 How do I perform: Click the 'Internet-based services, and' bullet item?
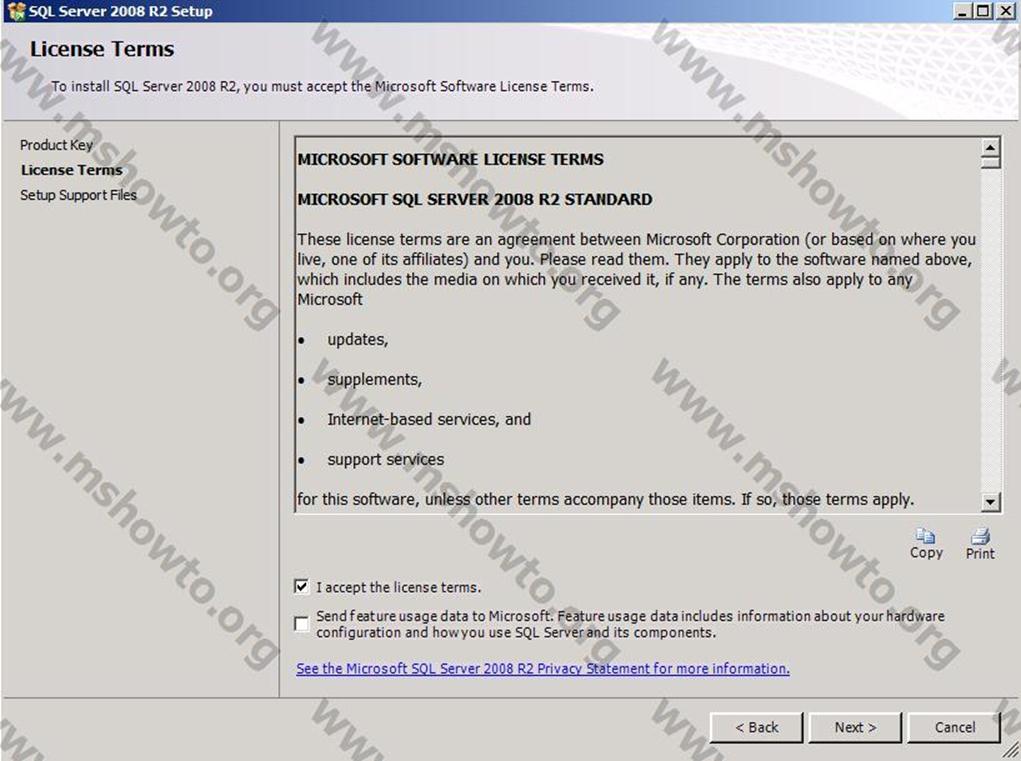429,419
